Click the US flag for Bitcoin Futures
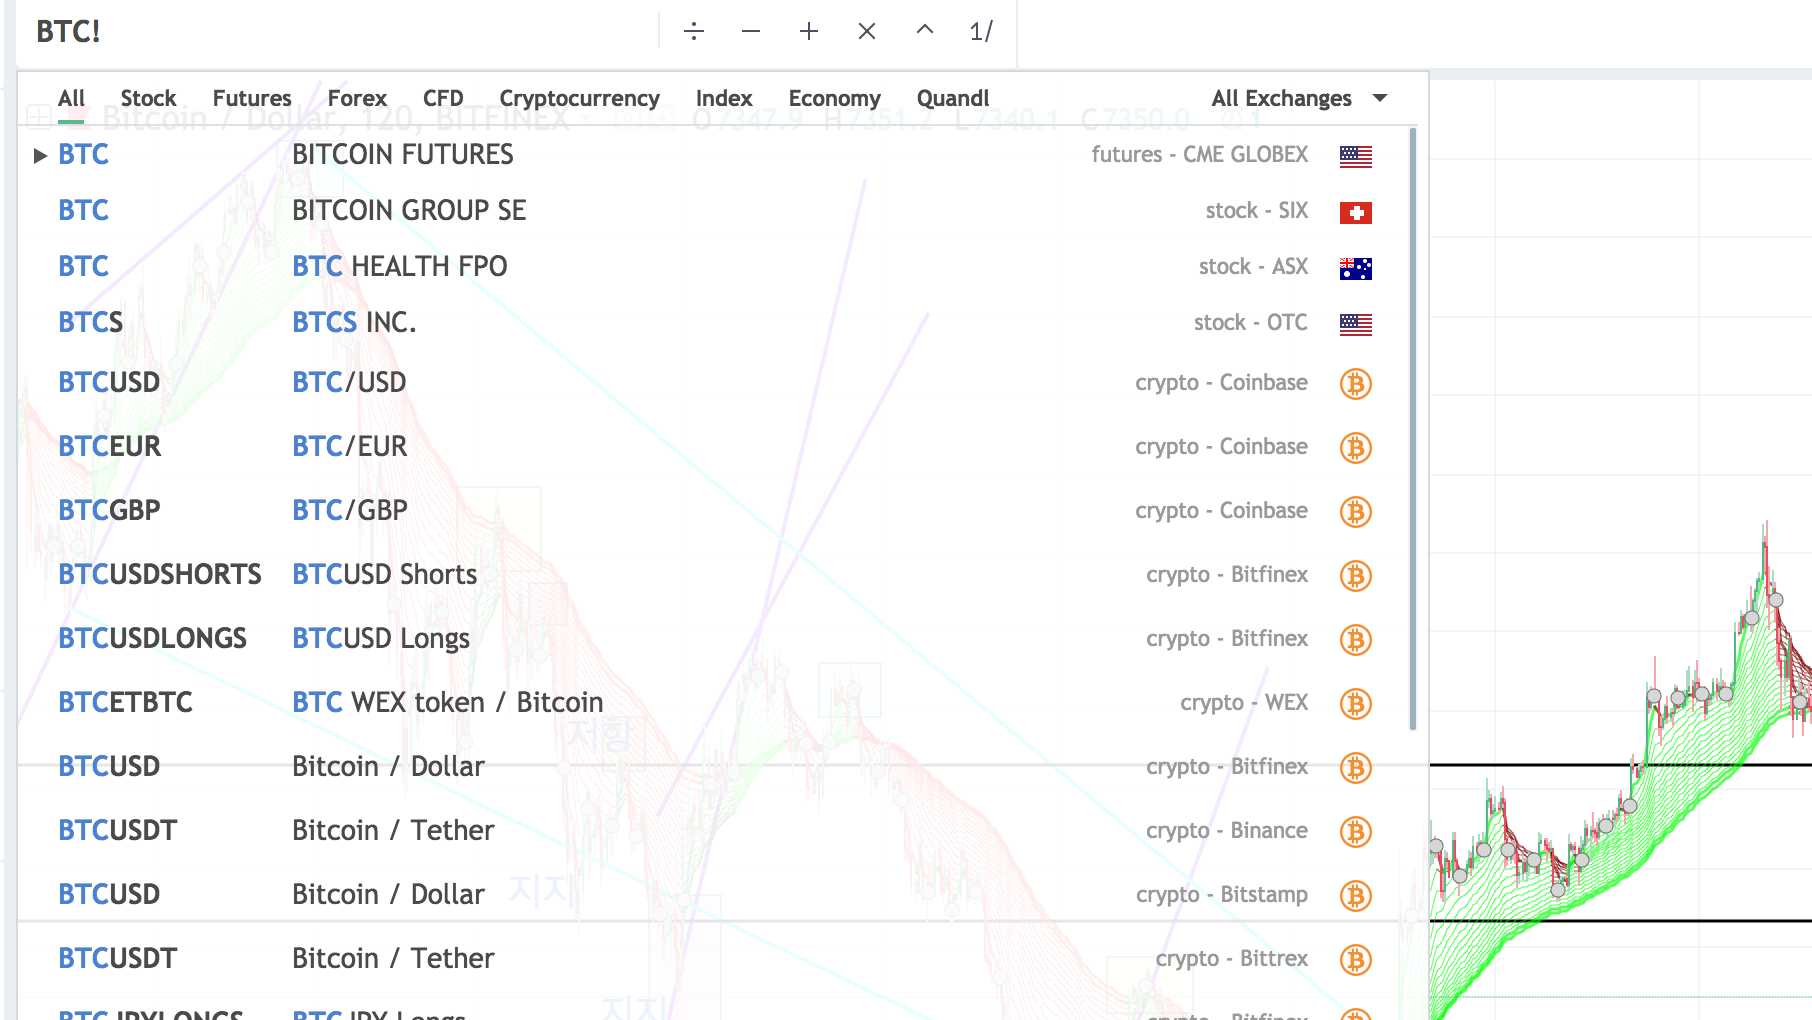The height and width of the screenshot is (1020, 1812). pyautogui.click(x=1356, y=156)
